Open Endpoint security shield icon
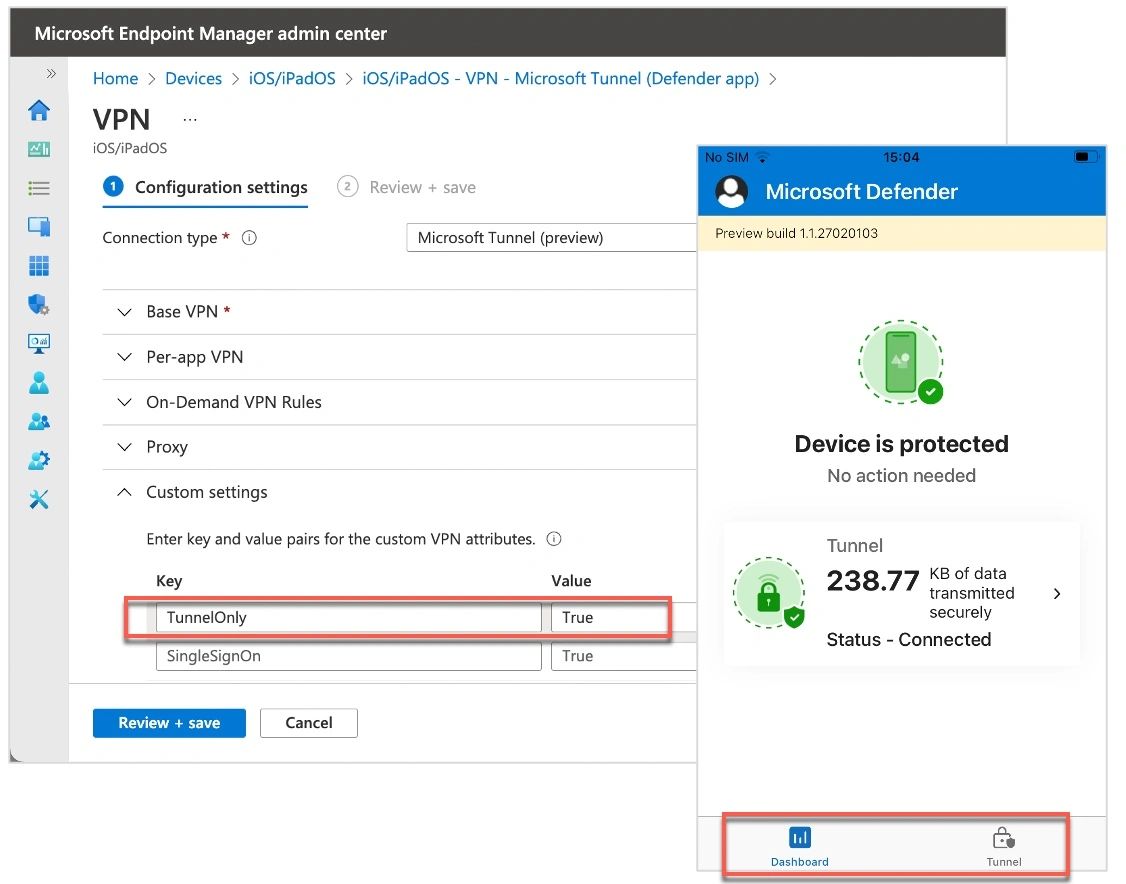 pyautogui.click(x=39, y=305)
